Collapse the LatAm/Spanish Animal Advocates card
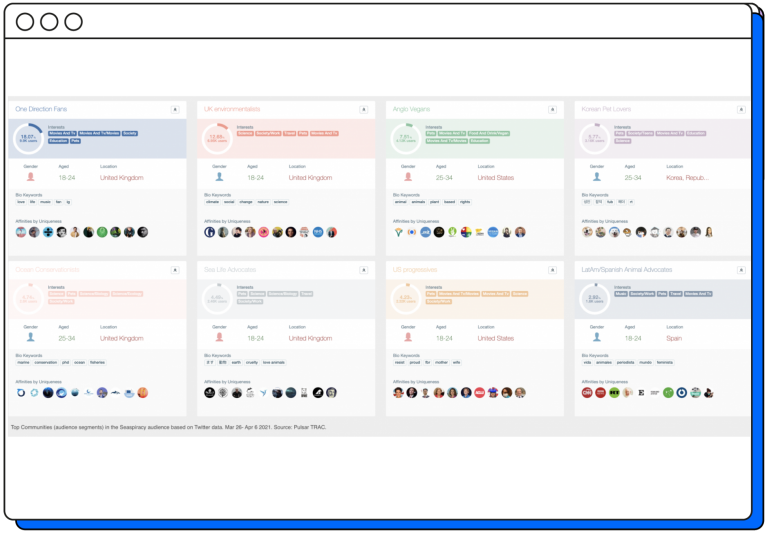768x533 pixels. (739, 270)
